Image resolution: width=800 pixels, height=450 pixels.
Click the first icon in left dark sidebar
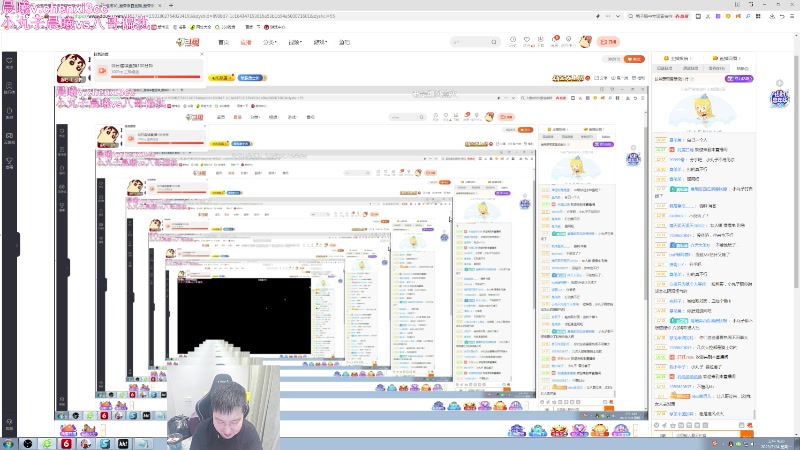coord(9,63)
